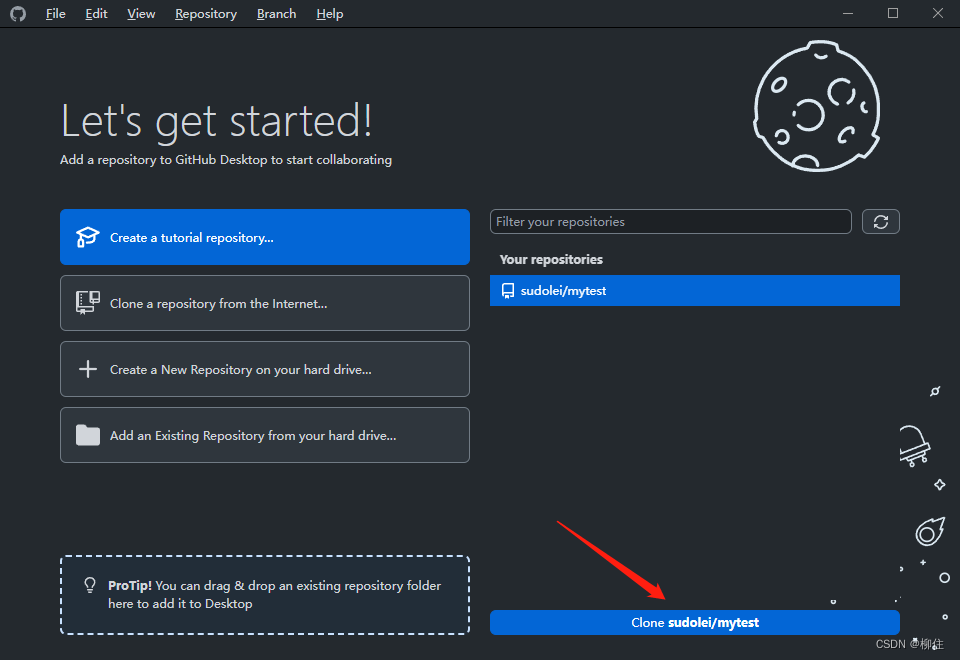Click the 'Let's get started!' heading

tap(217, 121)
